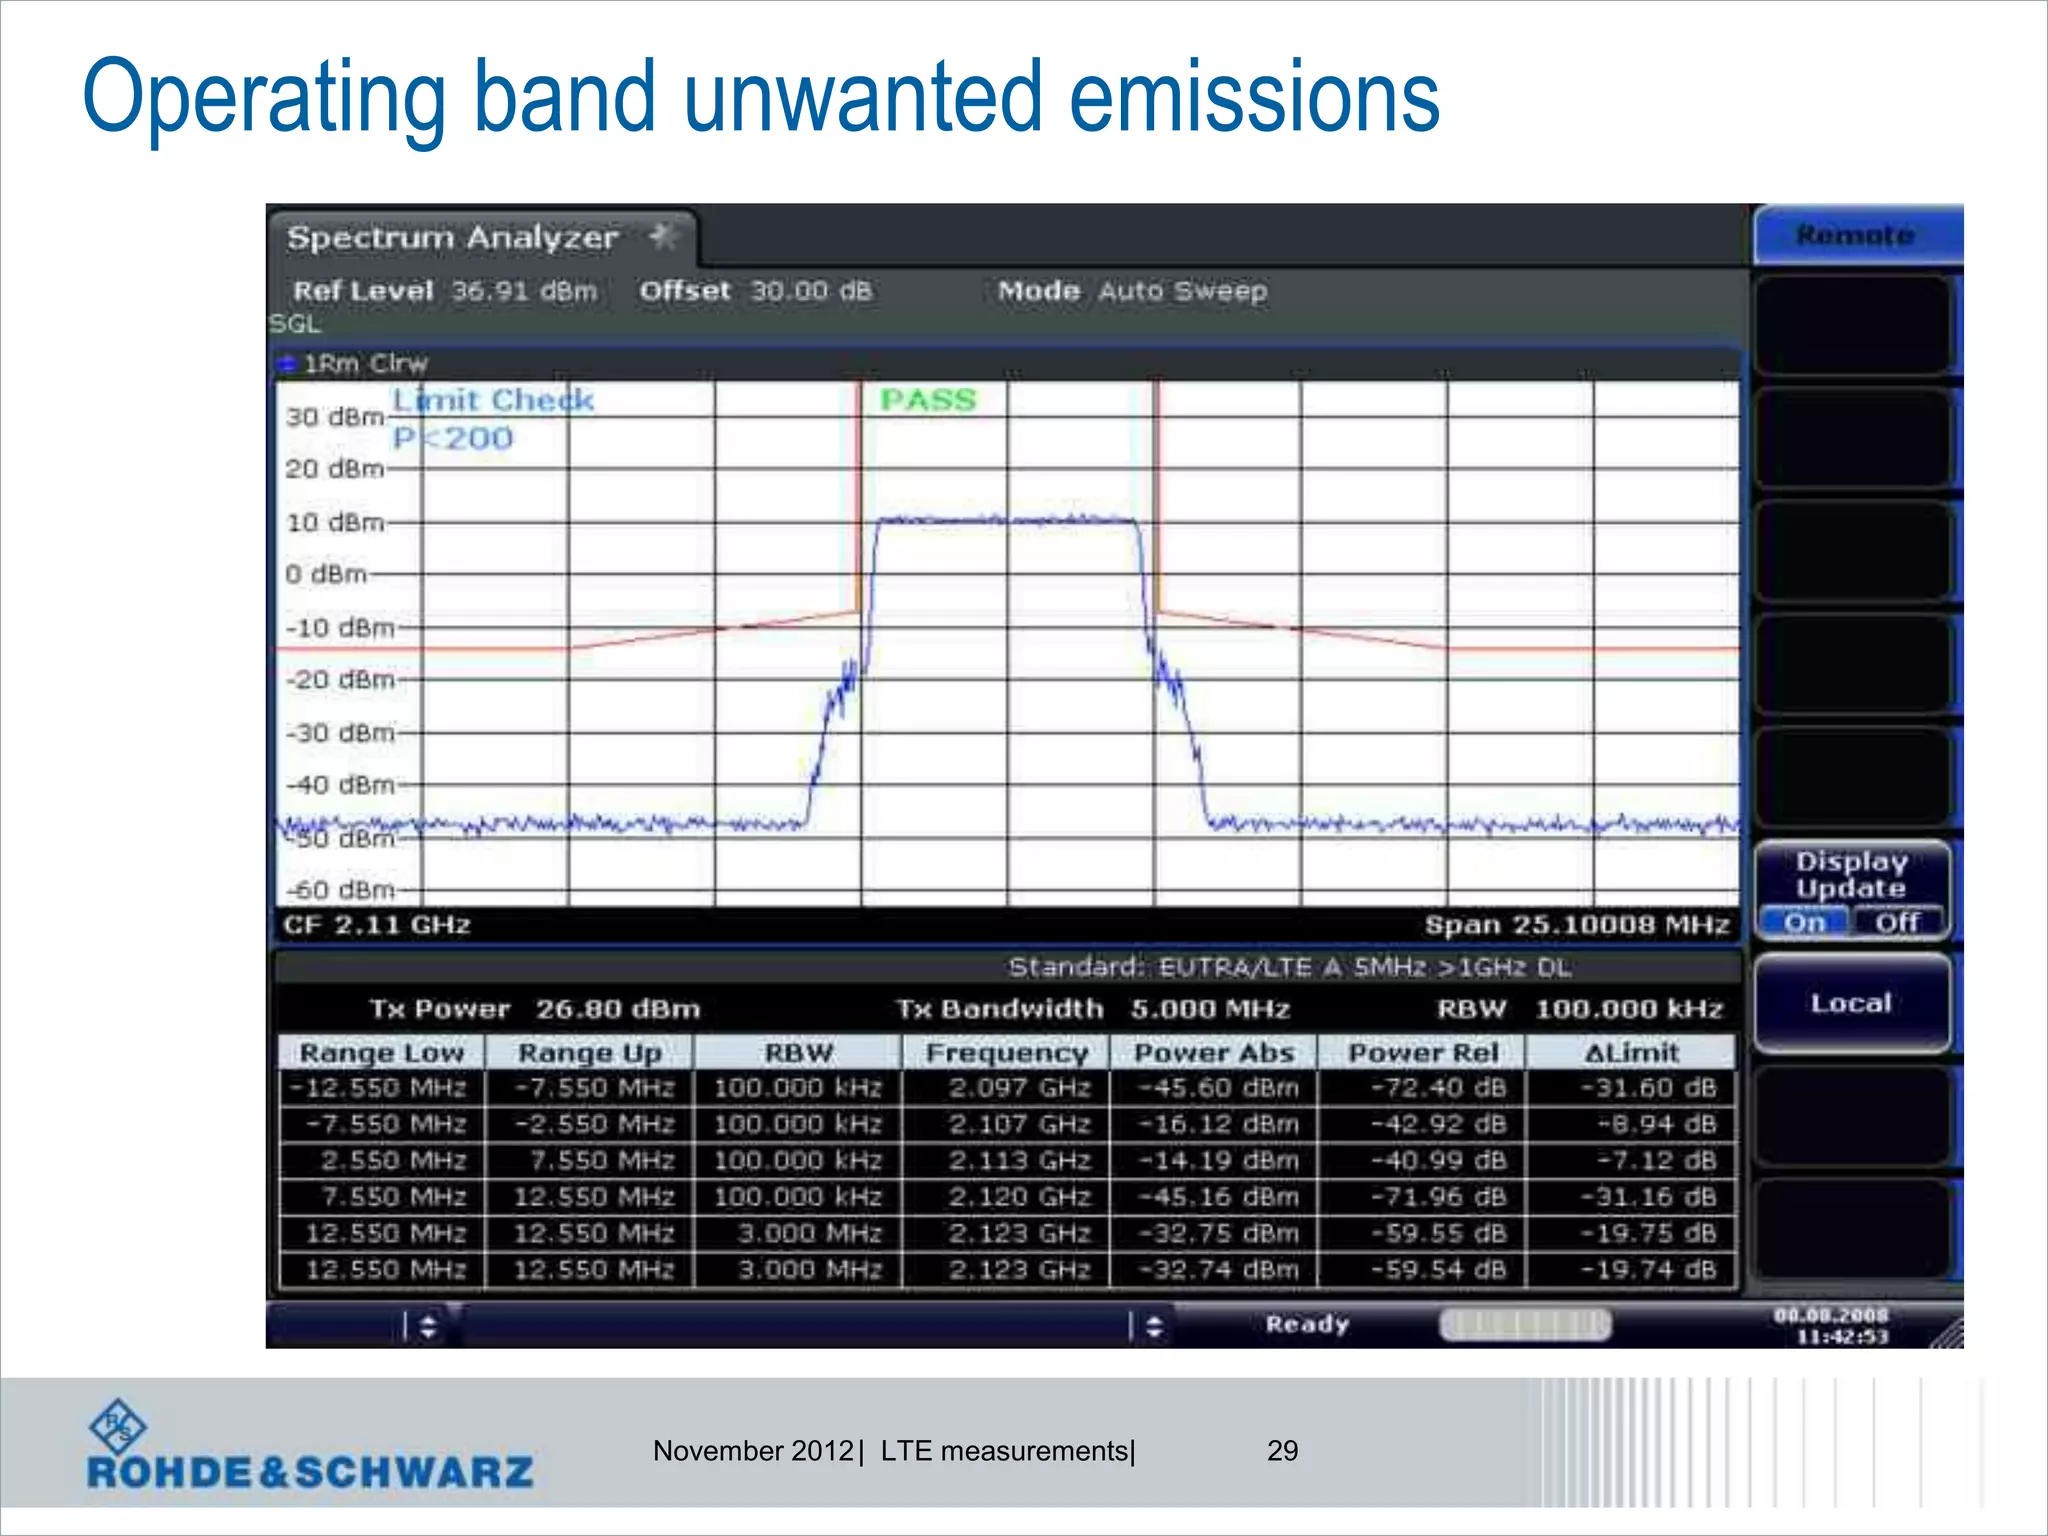Click the 1Rm Clrw trace indicator
The height and width of the screenshot is (1536, 2048).
[353, 363]
